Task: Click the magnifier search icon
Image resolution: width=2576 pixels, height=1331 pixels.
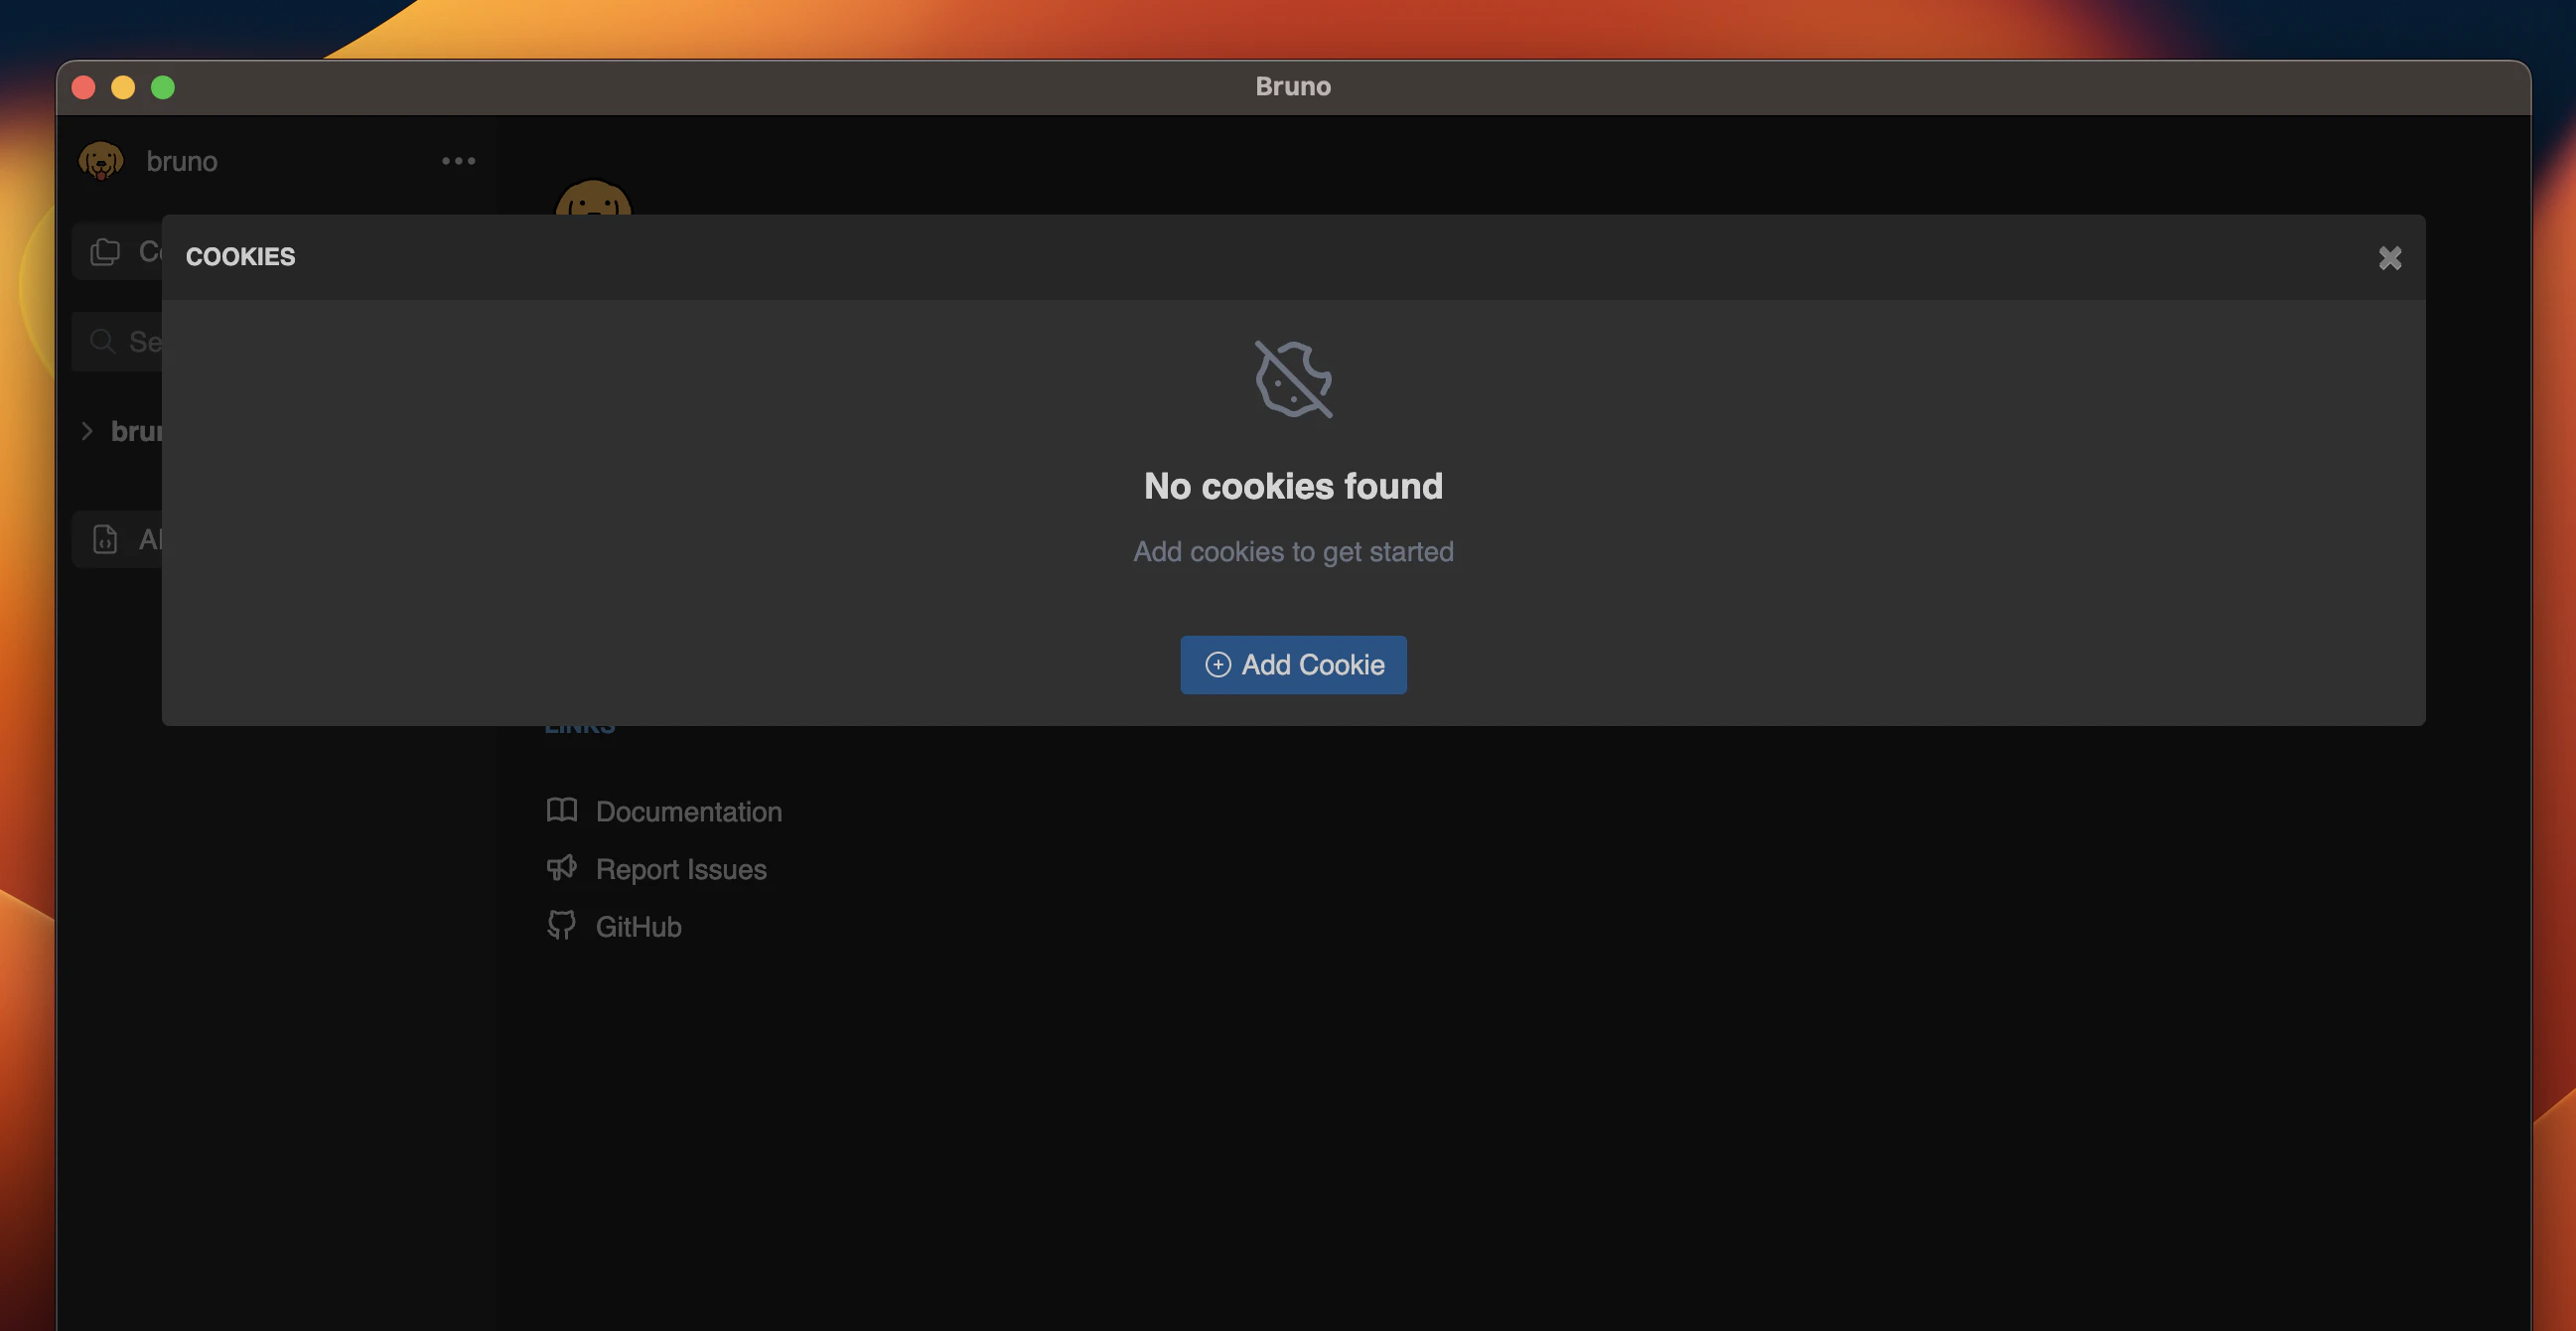Action: click(102, 342)
